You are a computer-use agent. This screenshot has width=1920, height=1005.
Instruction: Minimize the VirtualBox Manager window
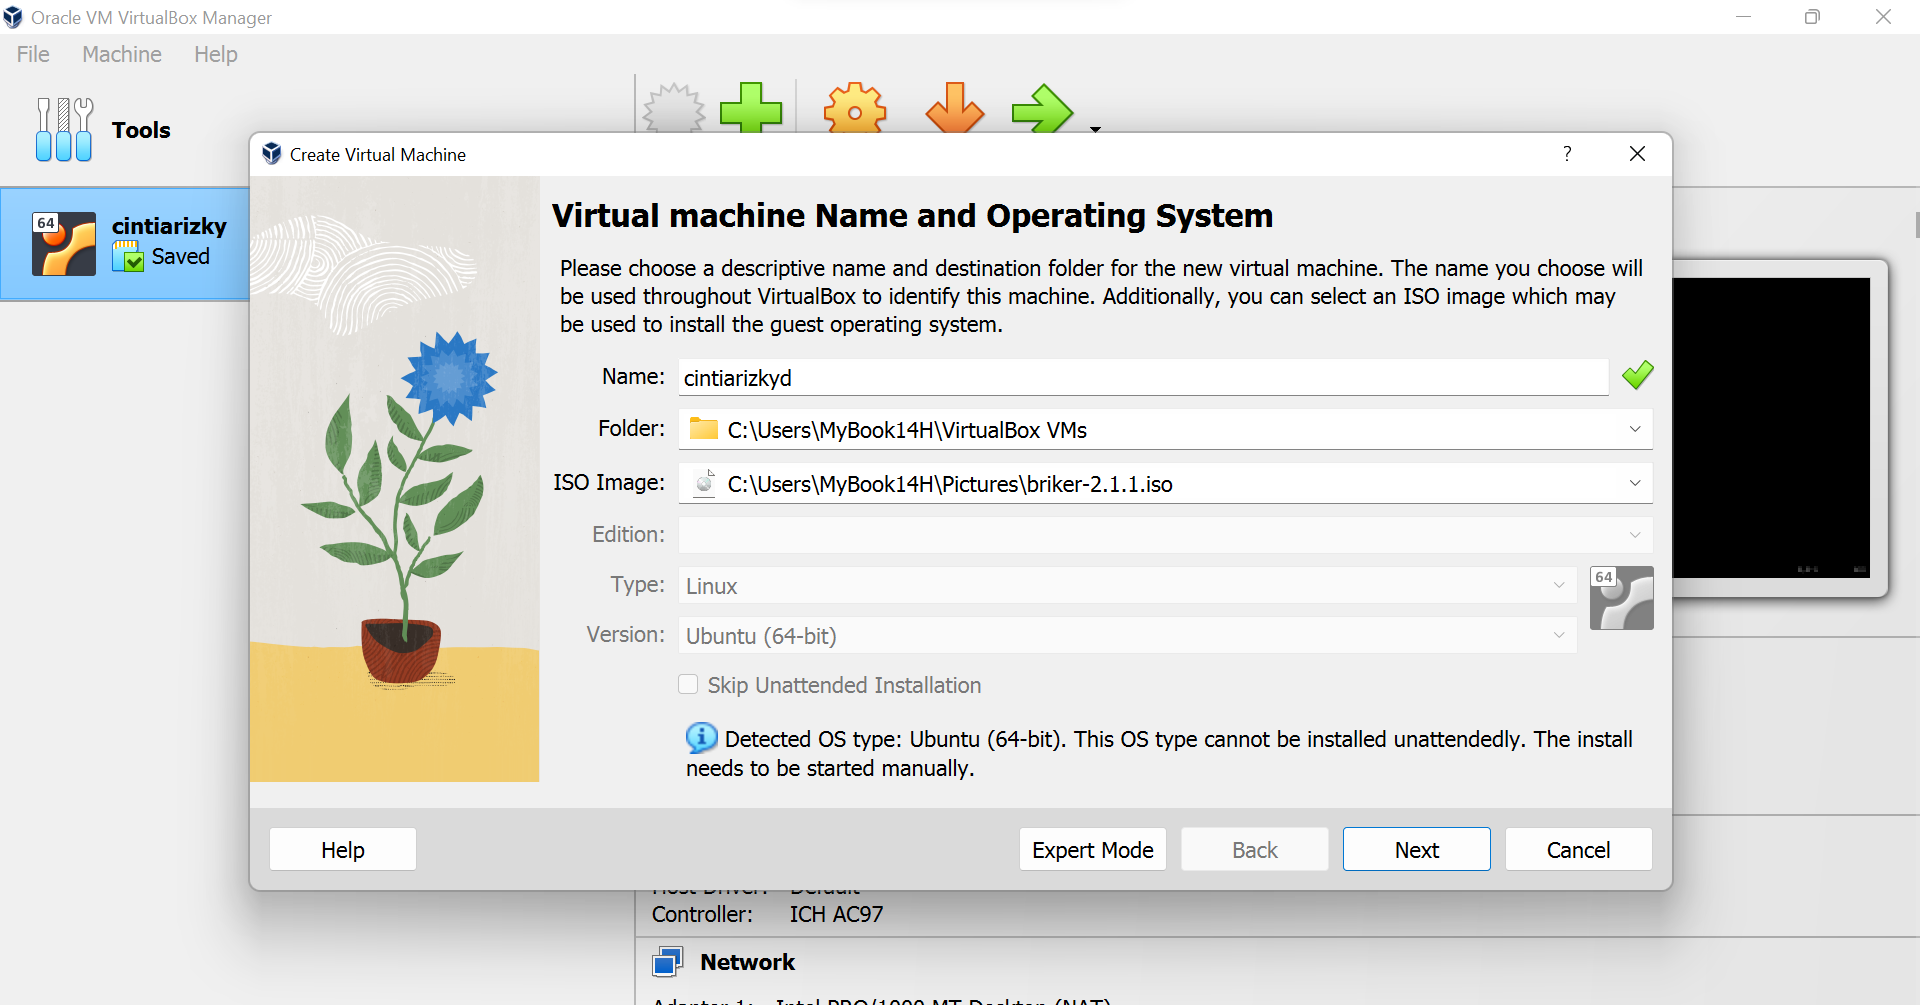pos(1743,17)
